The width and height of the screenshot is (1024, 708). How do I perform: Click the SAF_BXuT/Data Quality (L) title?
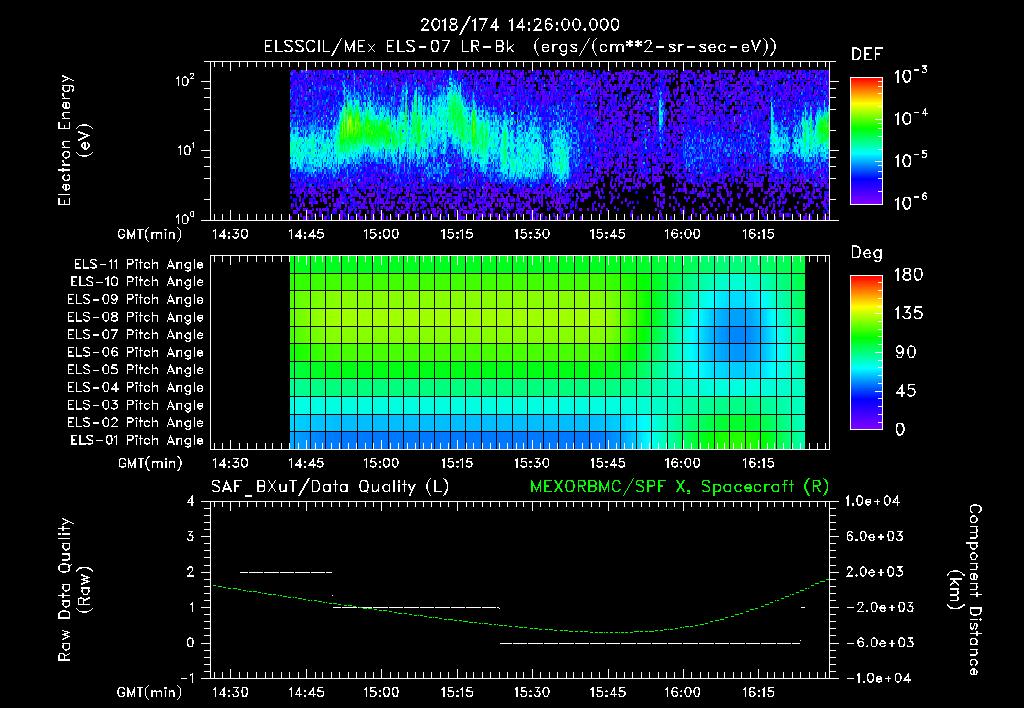pyautogui.click(x=330, y=487)
